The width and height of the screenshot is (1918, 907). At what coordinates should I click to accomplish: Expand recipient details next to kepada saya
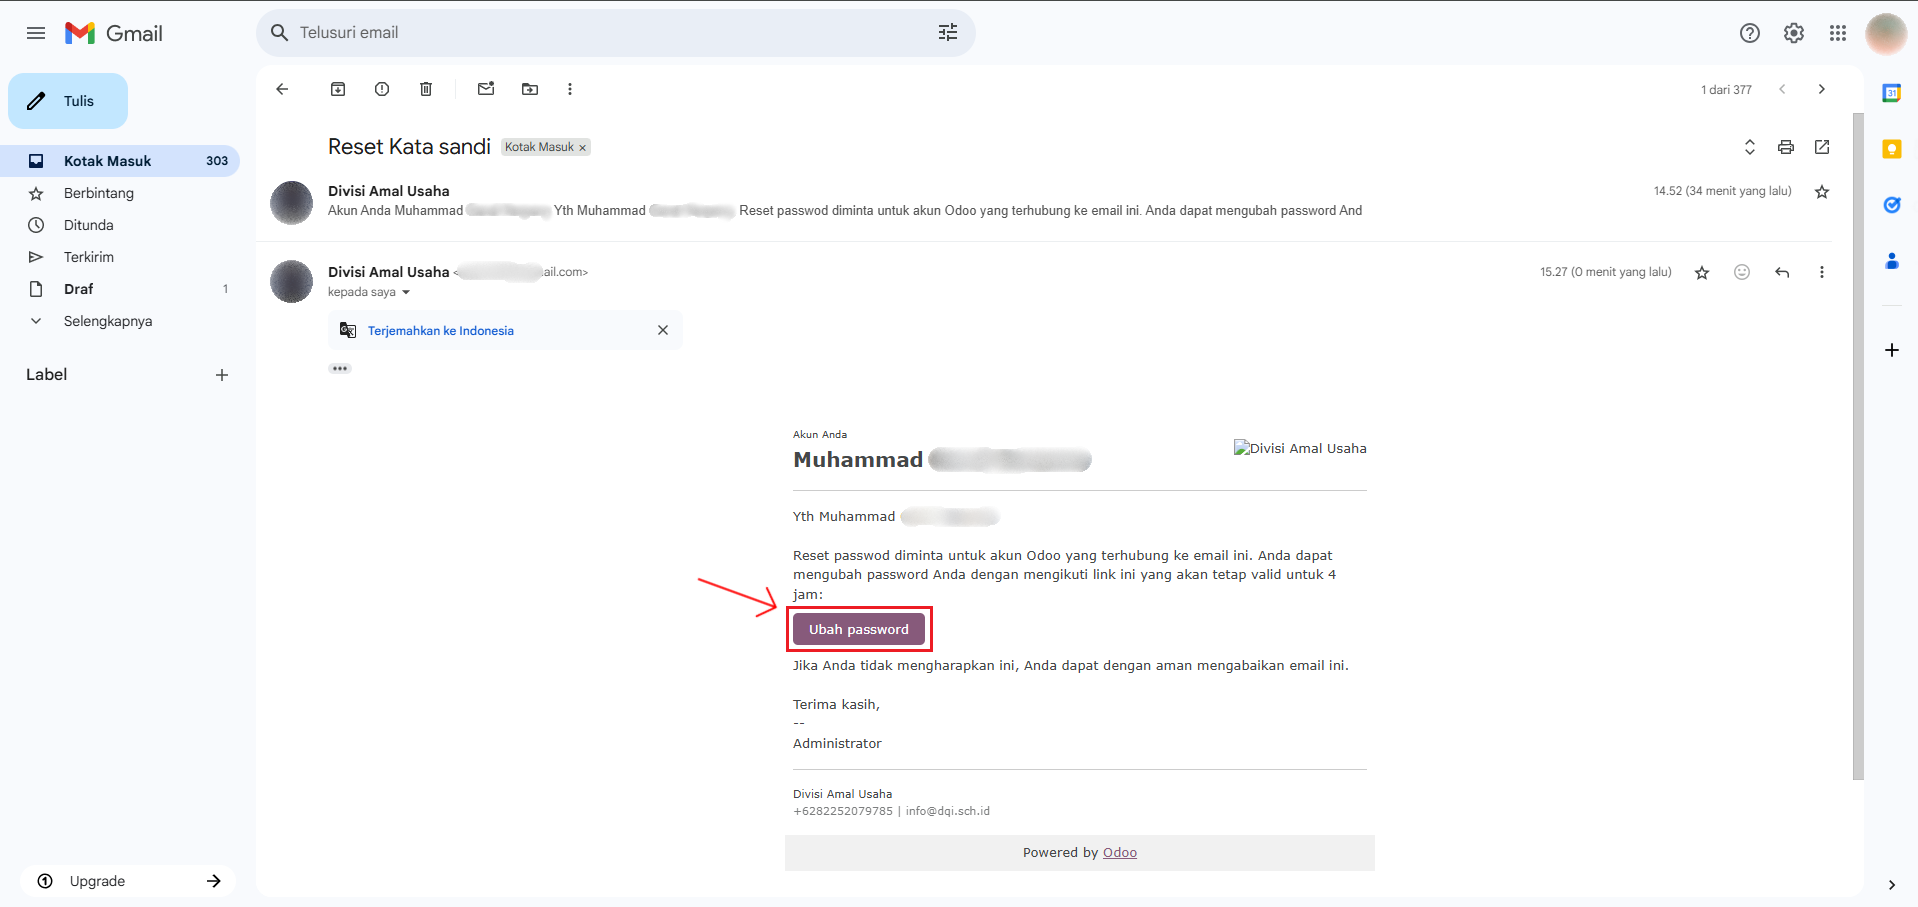[x=406, y=293]
